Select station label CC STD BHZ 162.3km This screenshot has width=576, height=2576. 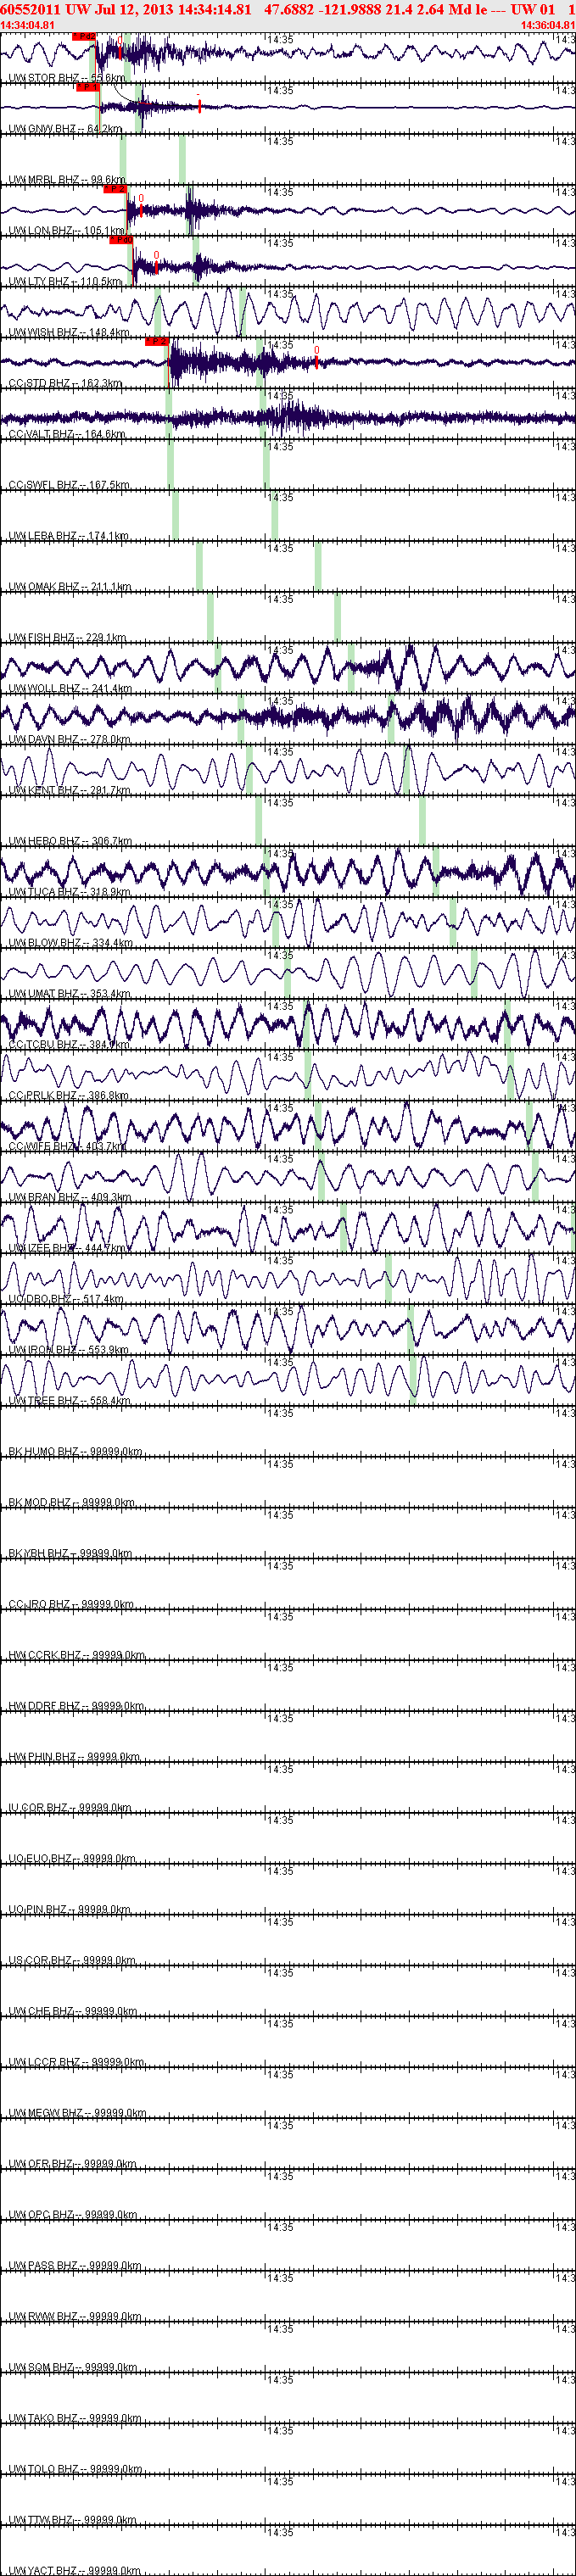[x=65, y=384]
